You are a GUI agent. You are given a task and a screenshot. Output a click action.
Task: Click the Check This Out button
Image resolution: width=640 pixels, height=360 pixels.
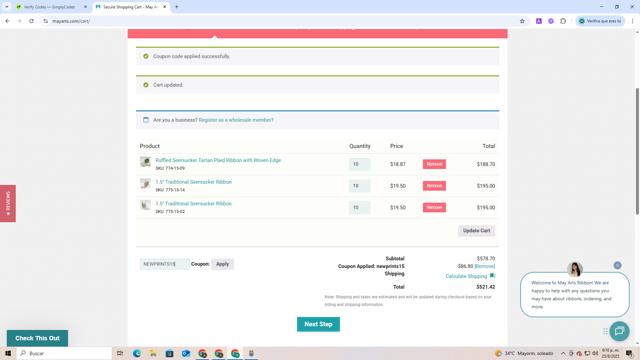[37, 338]
